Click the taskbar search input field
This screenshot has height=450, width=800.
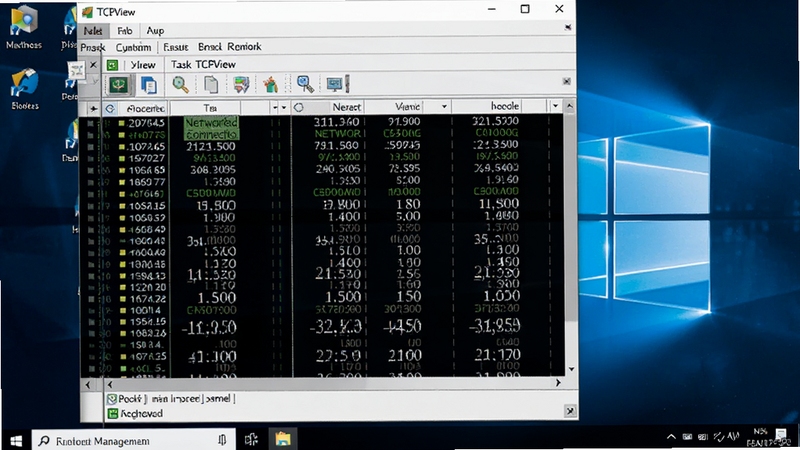click(134, 440)
